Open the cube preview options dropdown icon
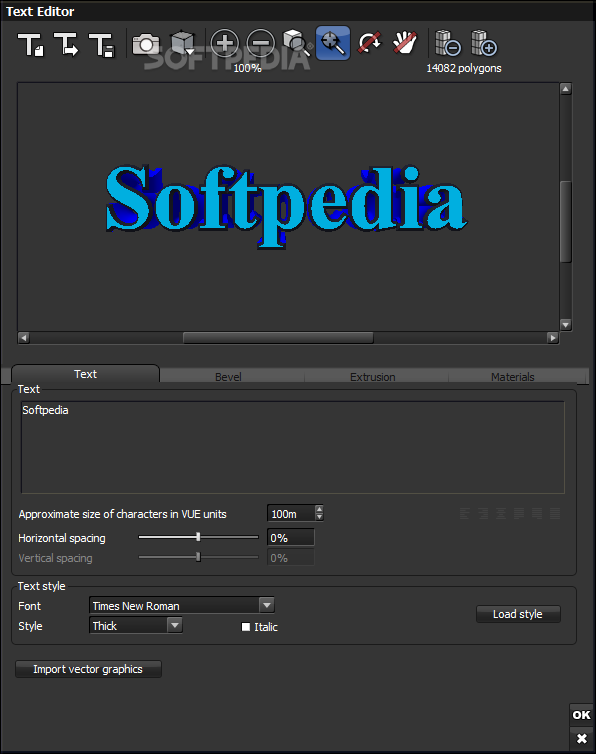This screenshot has height=754, width=596. tap(183, 44)
